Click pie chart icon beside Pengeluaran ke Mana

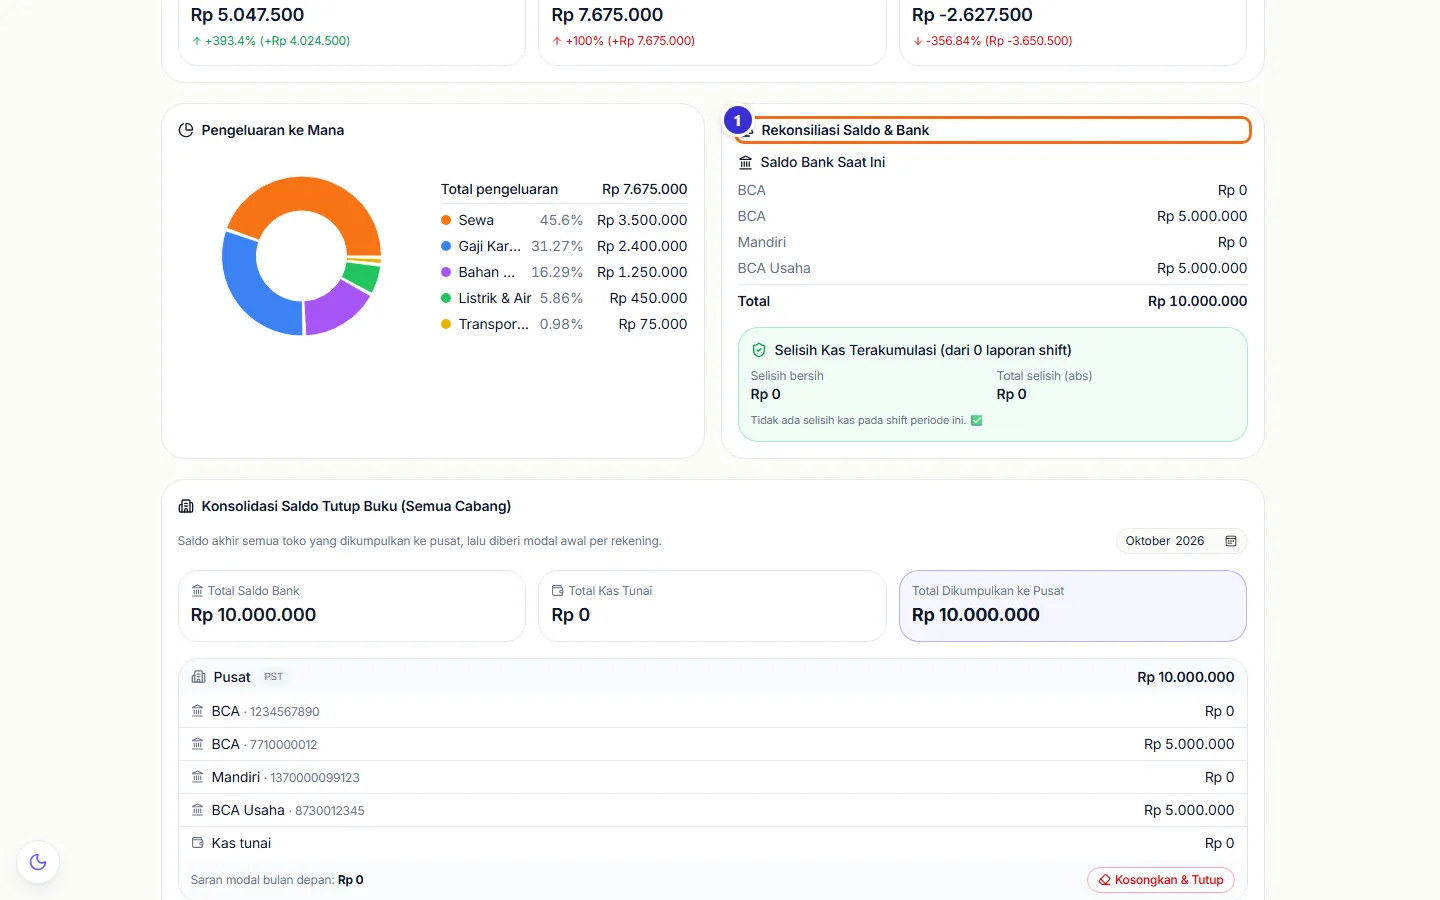tap(186, 130)
